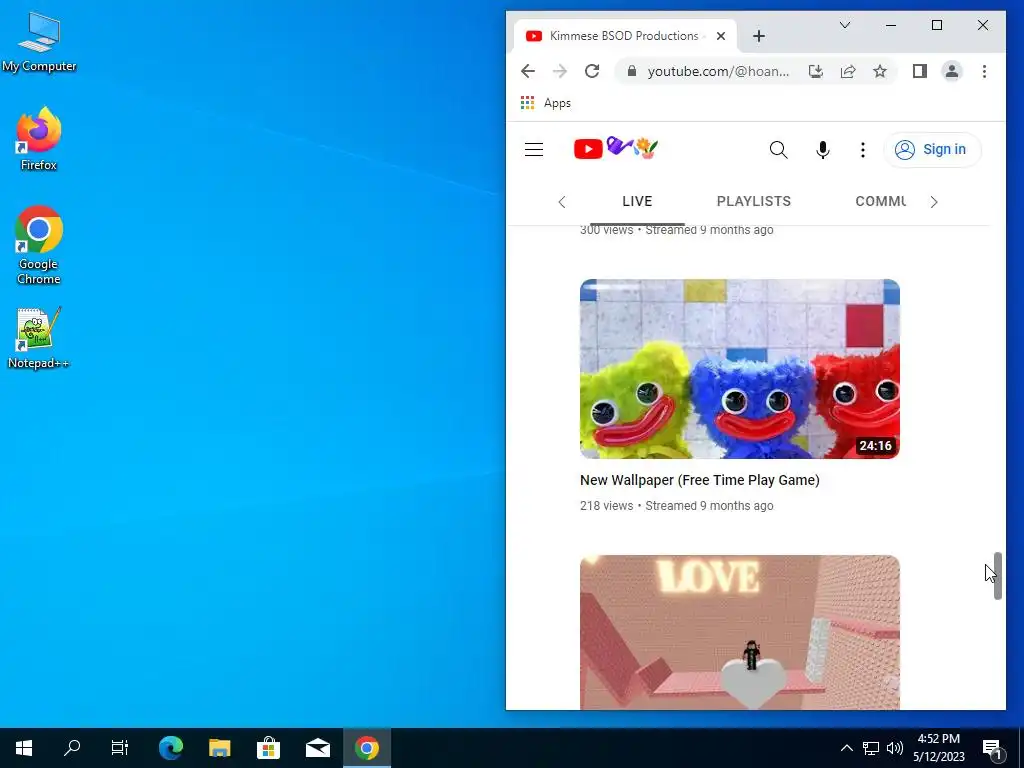Open the YouTube hamburger guide menu
Image resolution: width=1024 pixels, height=768 pixels.
click(534, 150)
